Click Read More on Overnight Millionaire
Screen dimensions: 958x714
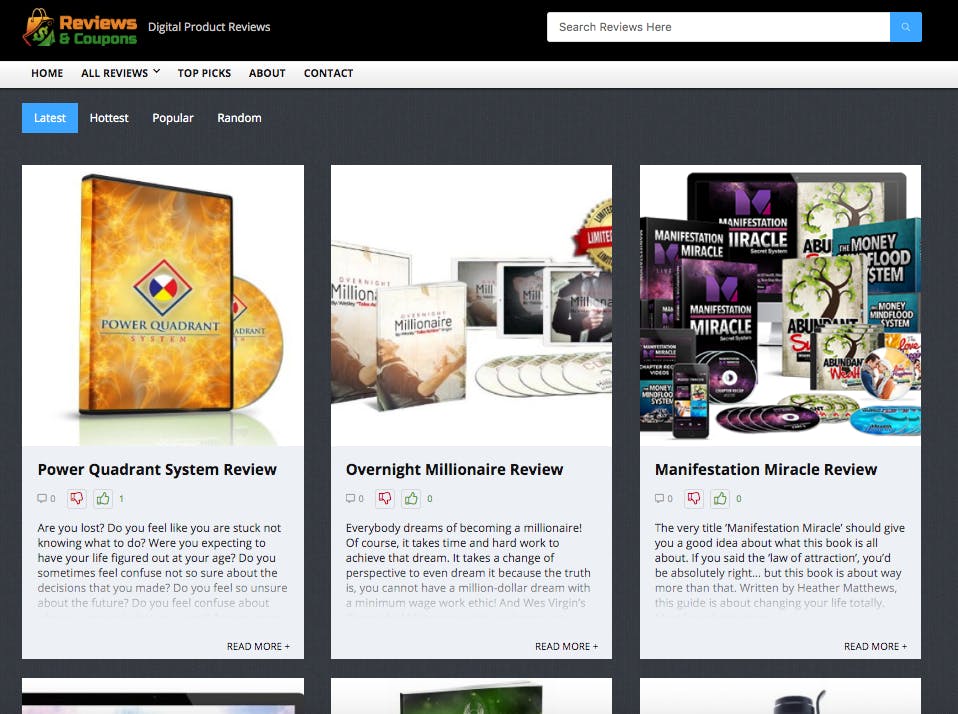point(566,646)
